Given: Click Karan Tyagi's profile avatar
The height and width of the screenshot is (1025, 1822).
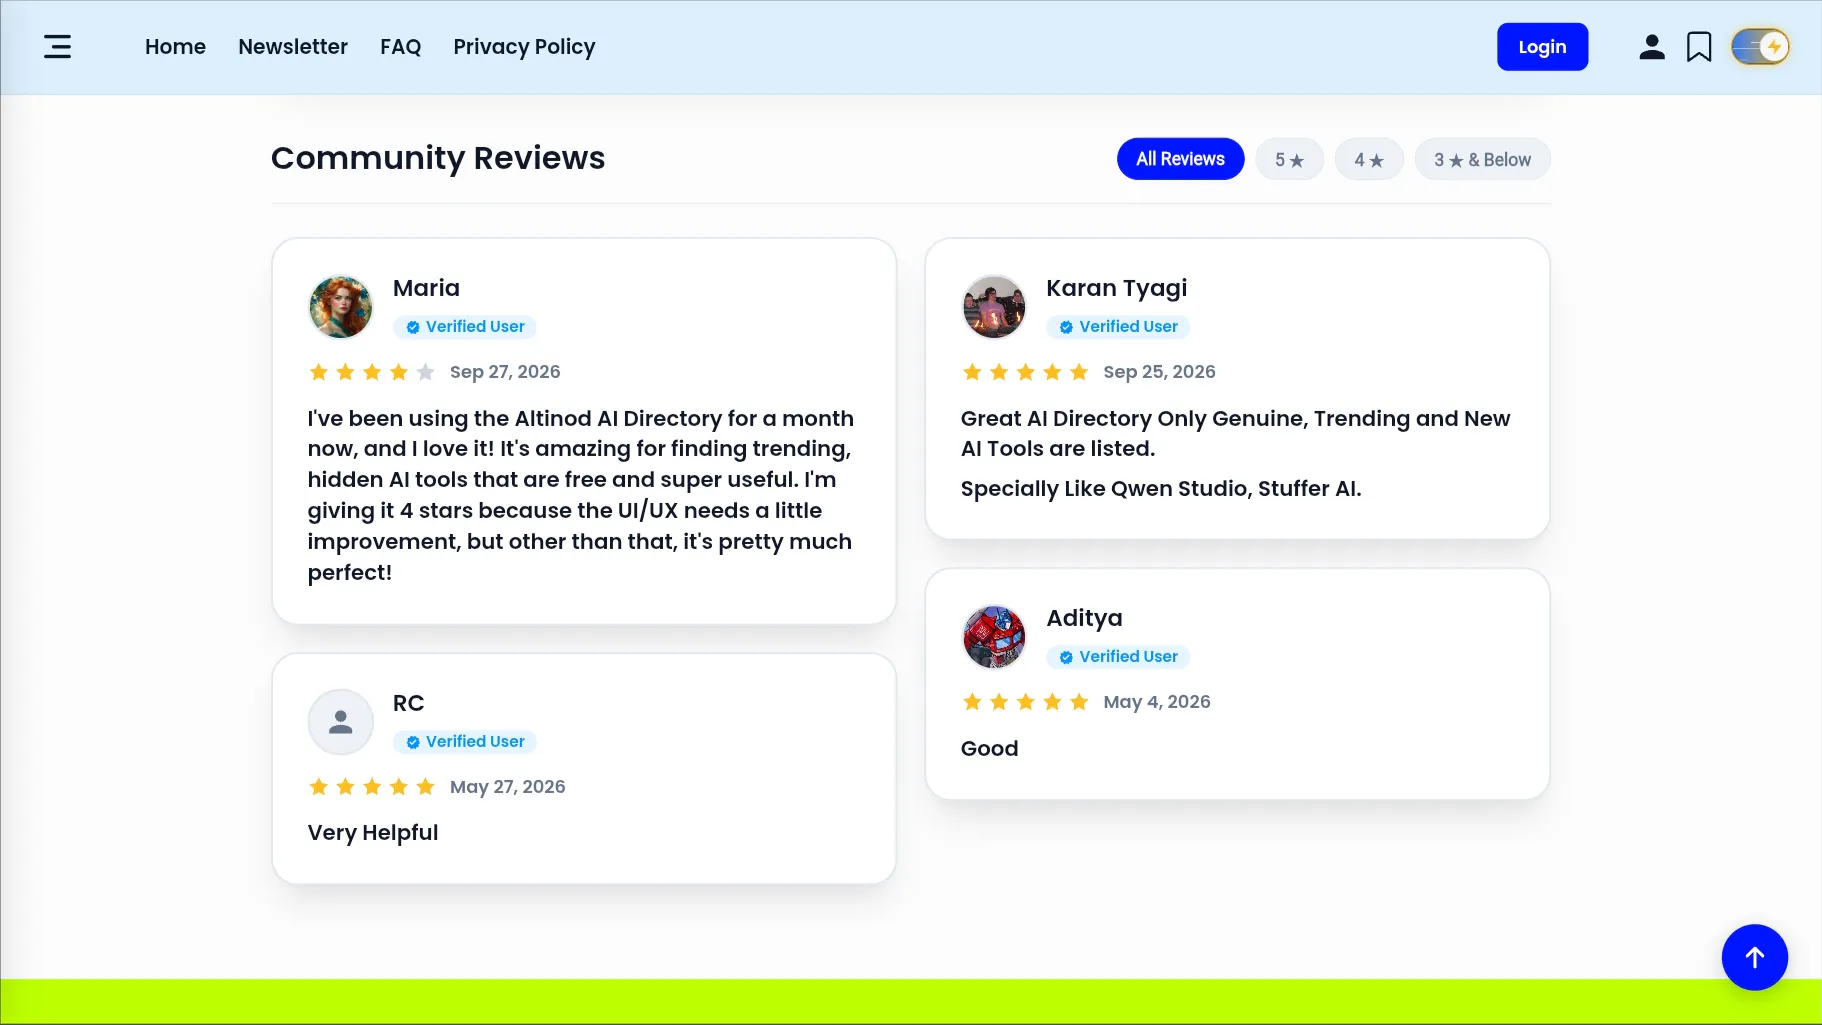Looking at the screenshot, I should pyautogui.click(x=994, y=307).
